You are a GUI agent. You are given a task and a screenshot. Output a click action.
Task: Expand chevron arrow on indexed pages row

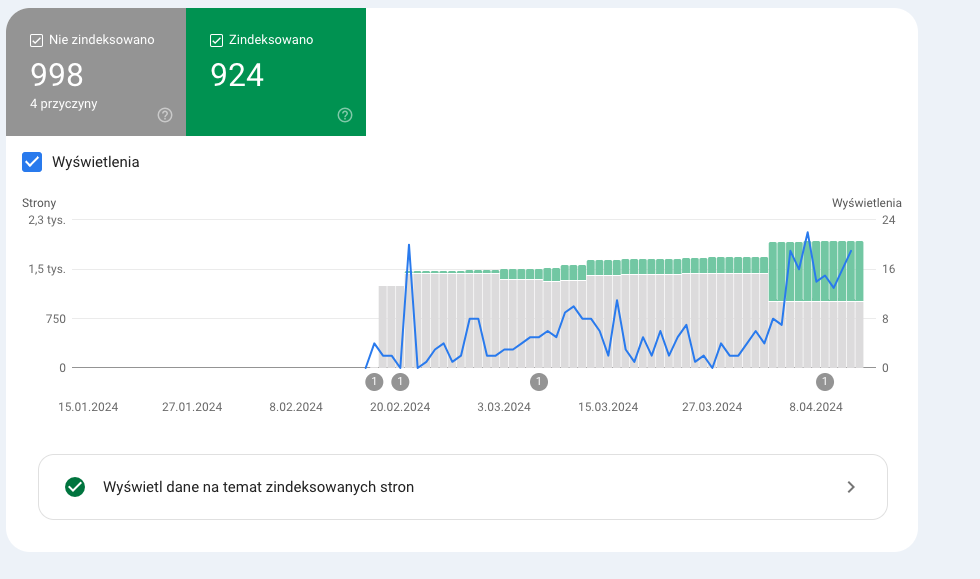(851, 487)
